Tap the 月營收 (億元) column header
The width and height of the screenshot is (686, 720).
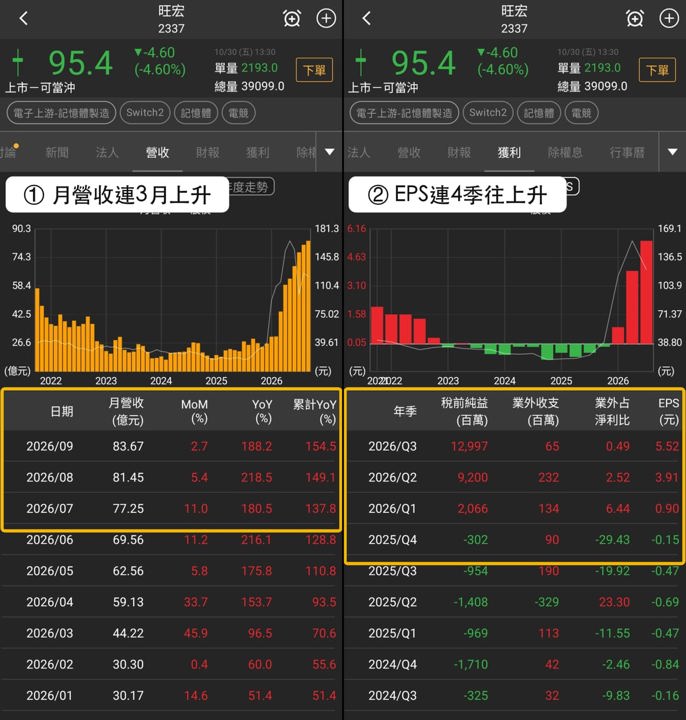coord(126,411)
